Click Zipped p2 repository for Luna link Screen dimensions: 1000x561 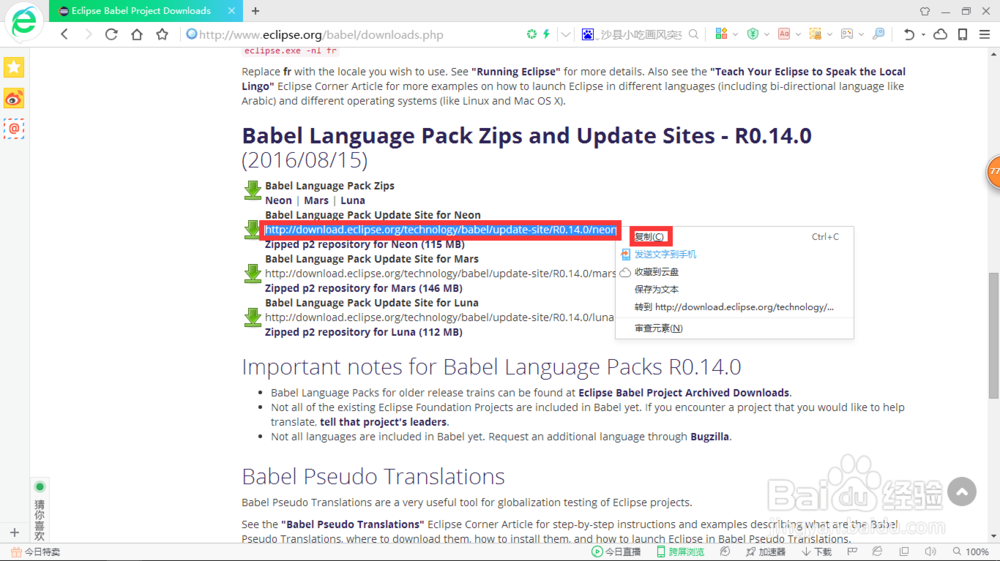pos(364,332)
